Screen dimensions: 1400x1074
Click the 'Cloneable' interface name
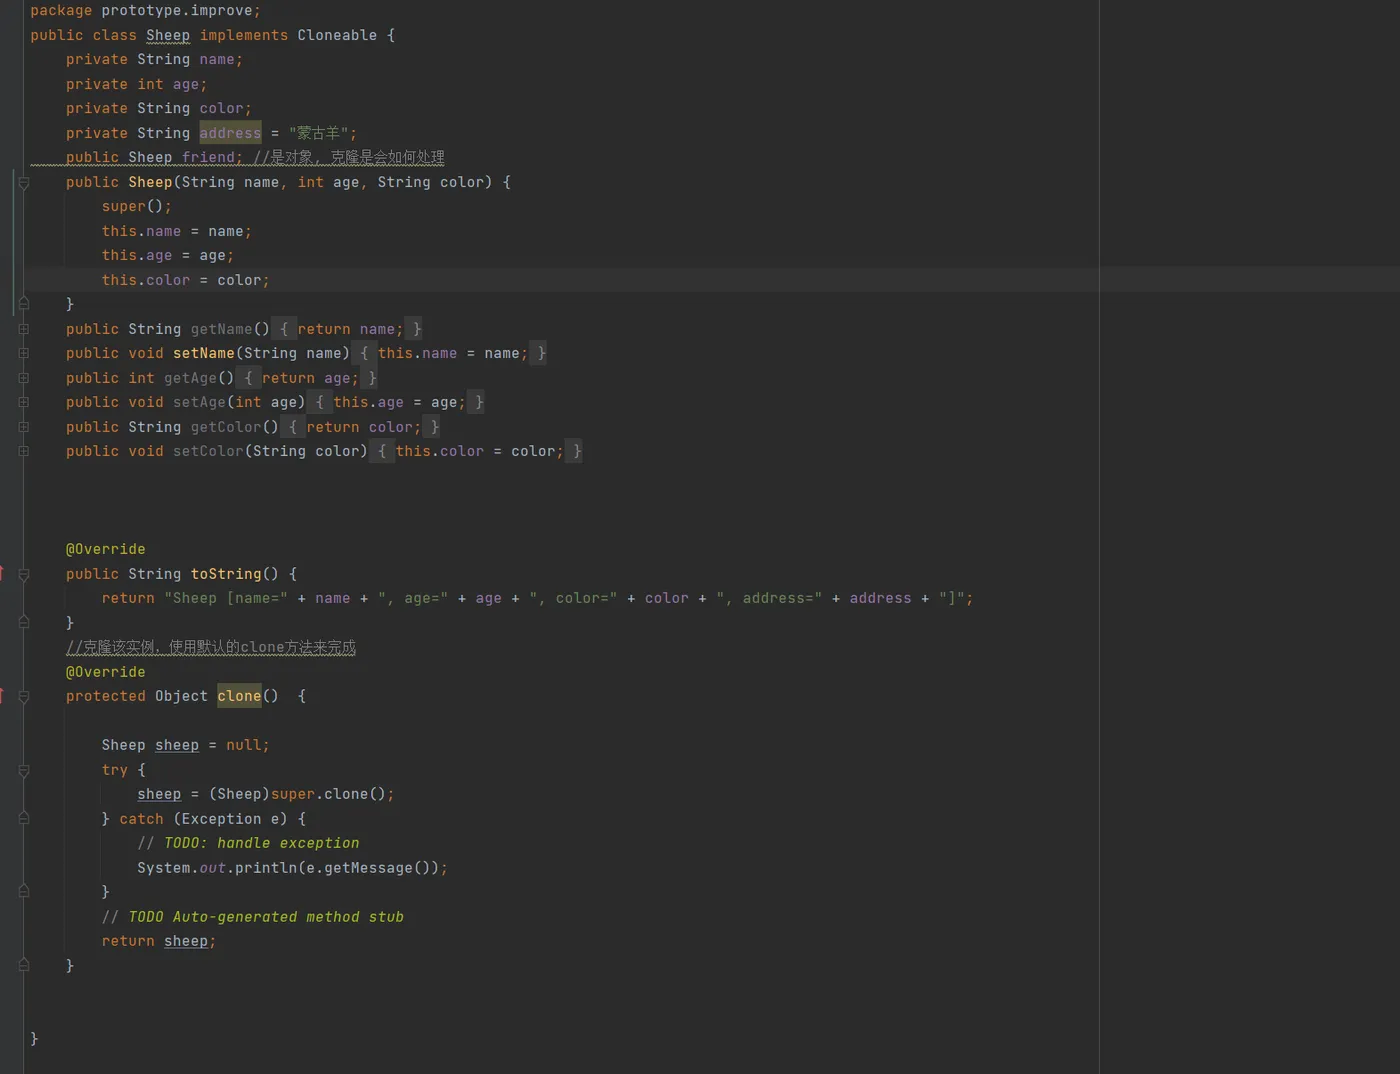pyautogui.click(x=337, y=35)
